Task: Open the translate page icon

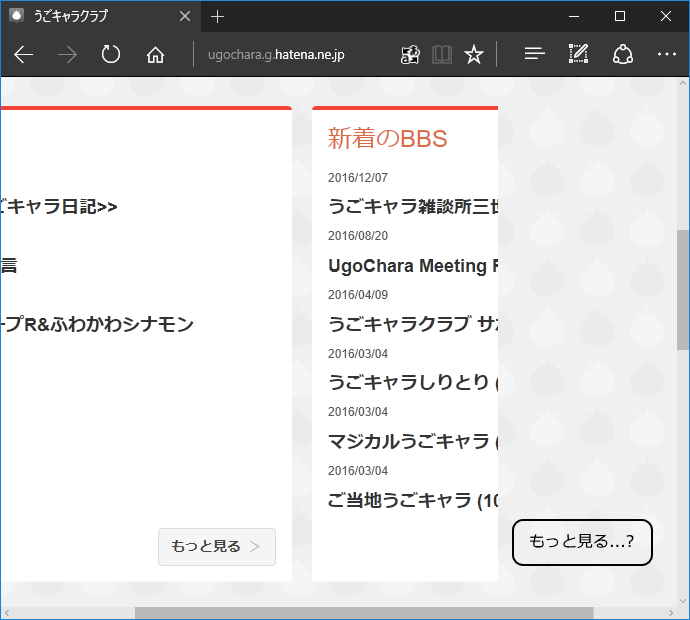Action: (x=410, y=55)
